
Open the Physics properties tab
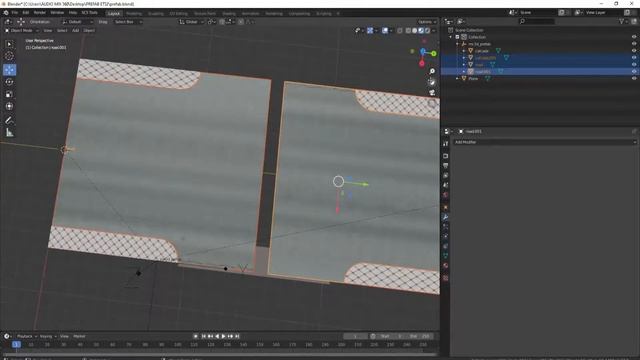[x=446, y=237]
